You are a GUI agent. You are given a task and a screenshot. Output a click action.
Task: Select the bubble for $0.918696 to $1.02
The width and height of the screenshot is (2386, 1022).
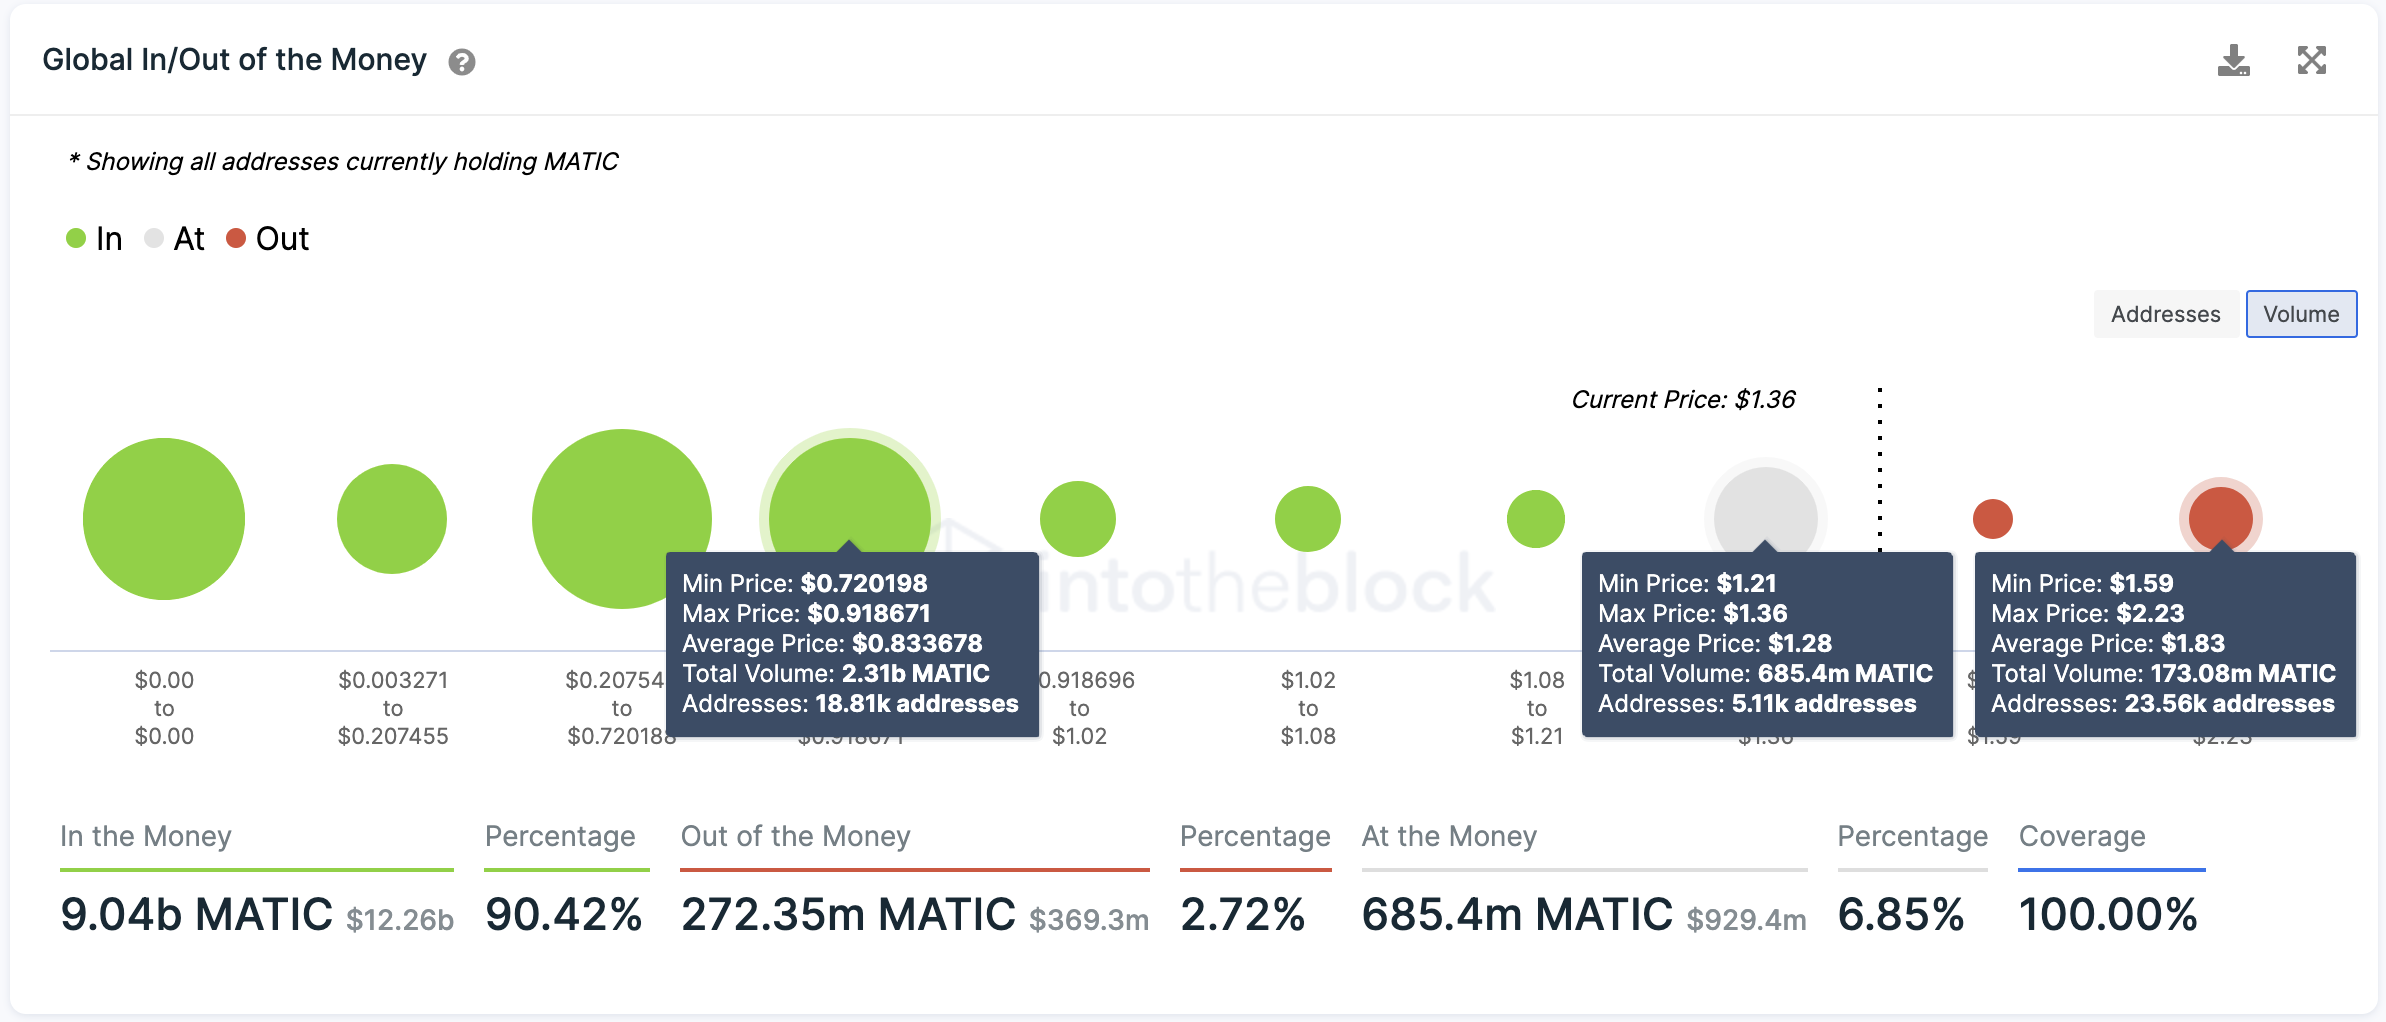[x=1078, y=519]
